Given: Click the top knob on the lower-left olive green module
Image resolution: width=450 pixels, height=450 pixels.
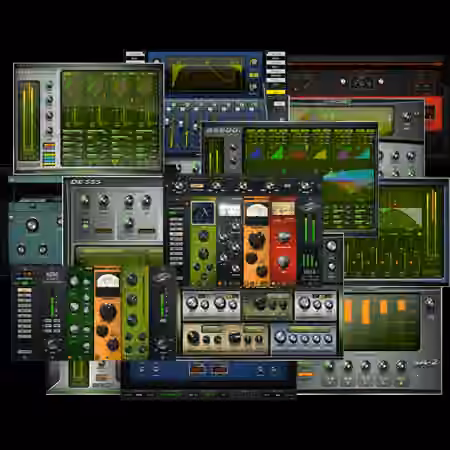Looking at the screenshot, I should (132, 279).
